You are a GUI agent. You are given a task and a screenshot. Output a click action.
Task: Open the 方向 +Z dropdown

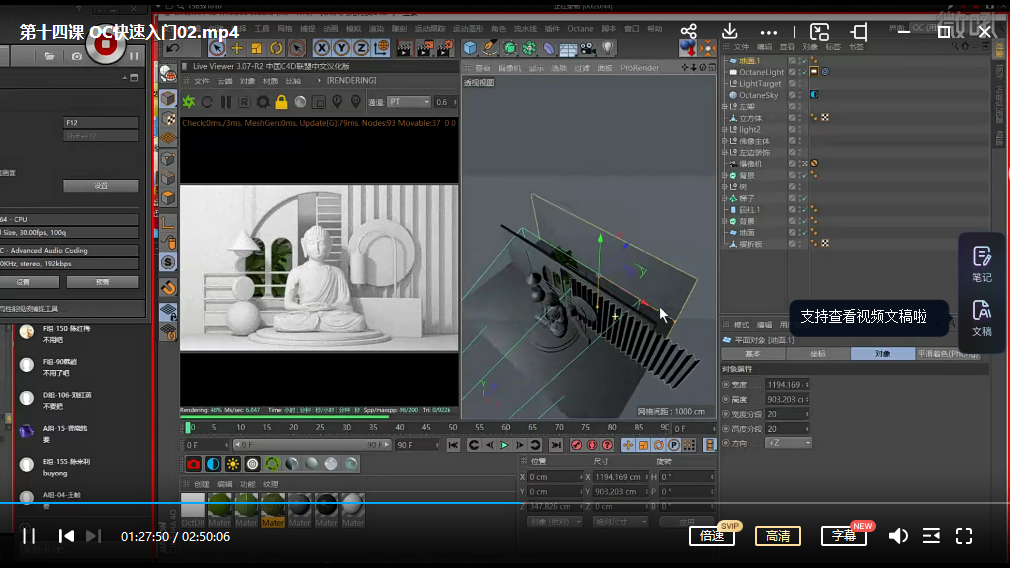tap(788, 443)
